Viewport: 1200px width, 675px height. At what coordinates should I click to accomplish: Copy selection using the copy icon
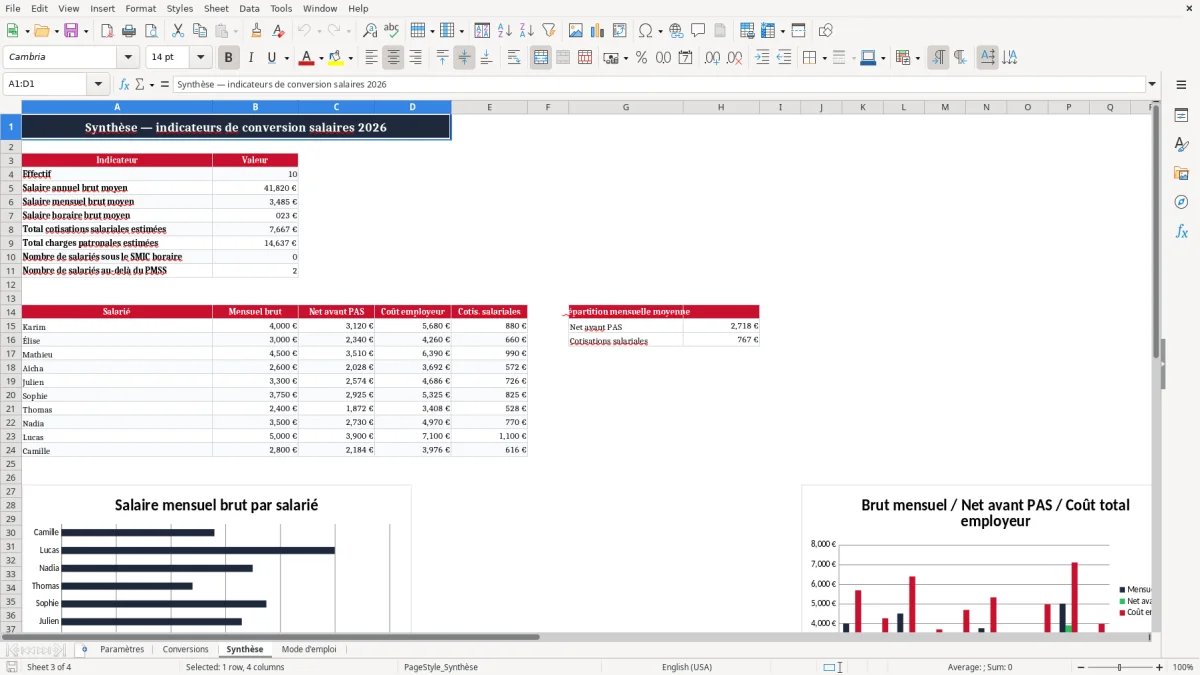click(200, 31)
